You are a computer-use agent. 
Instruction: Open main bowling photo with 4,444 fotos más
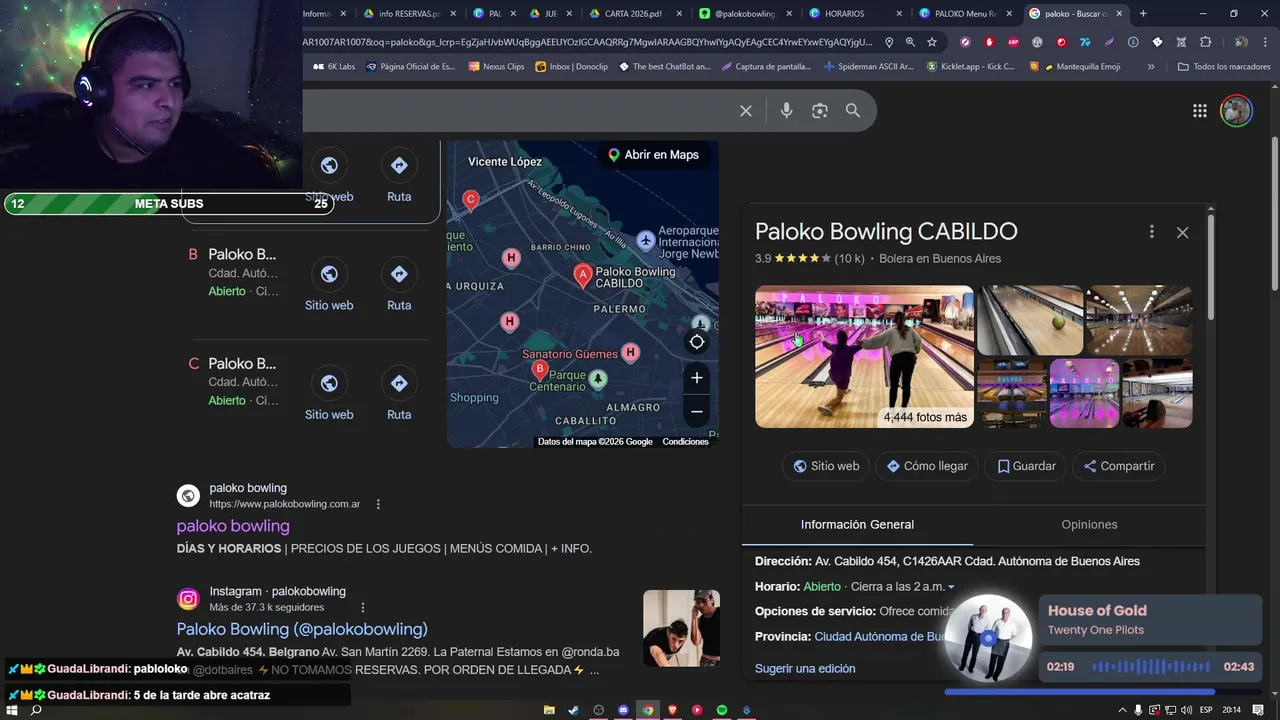coord(864,357)
